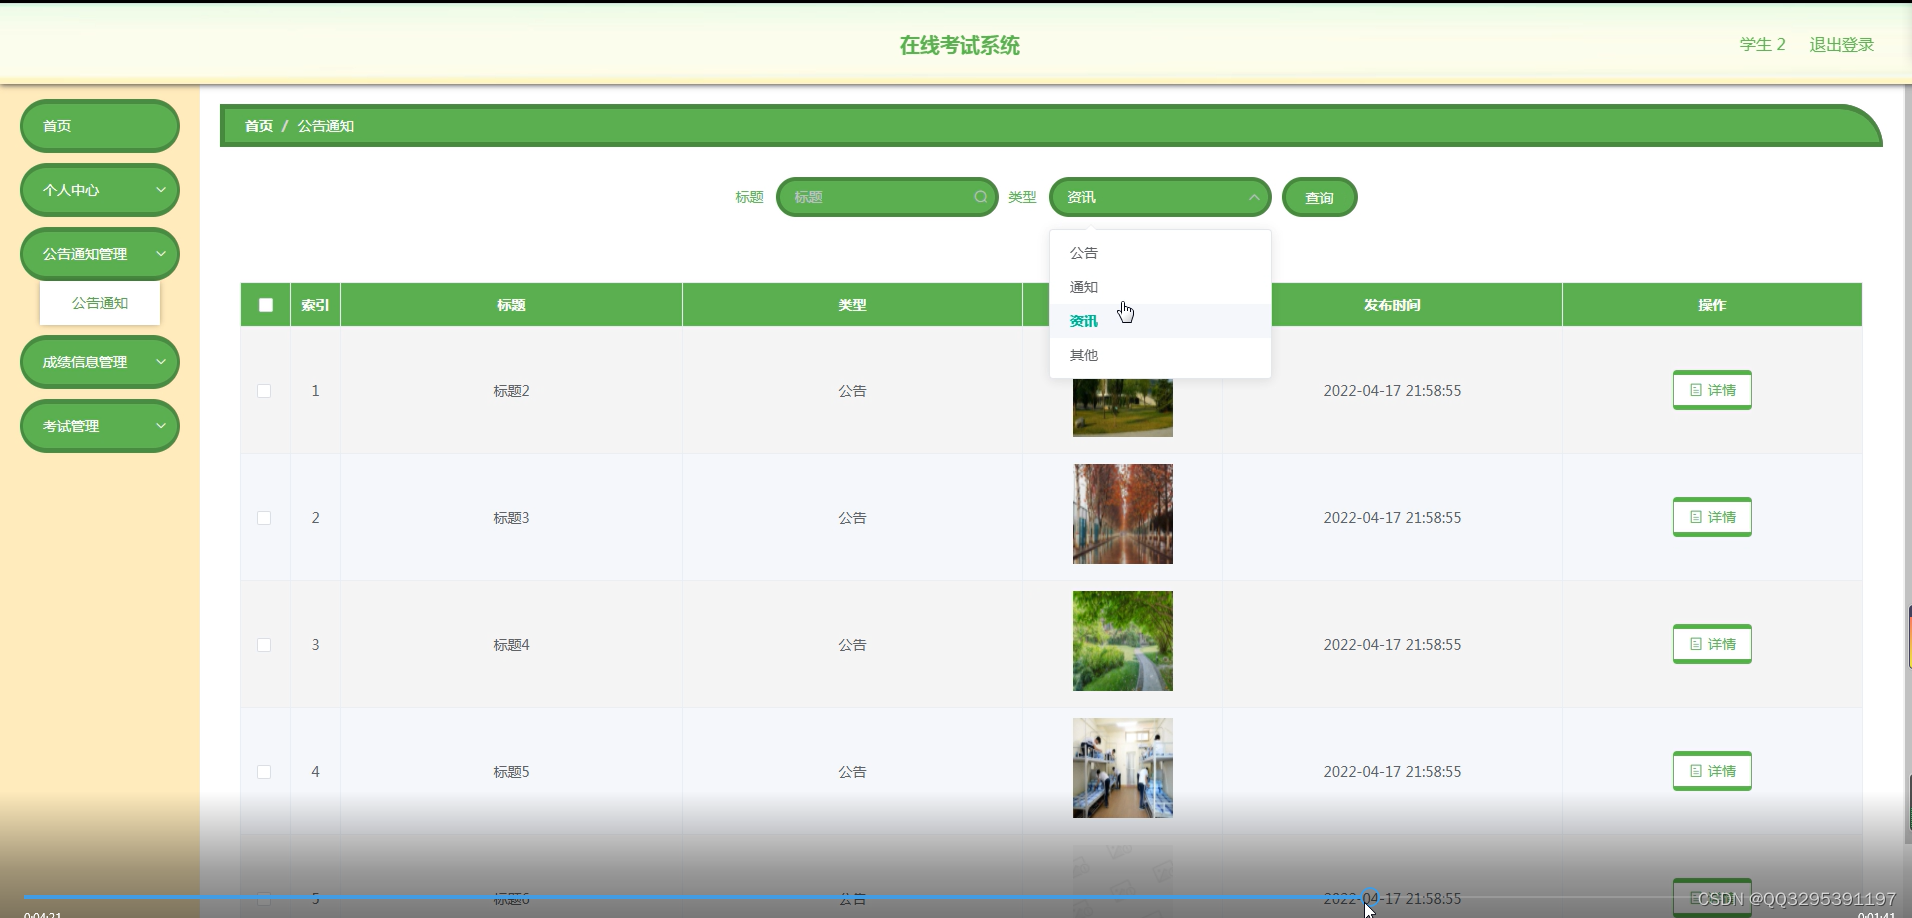The image size is (1912, 918).
Task: Click the video progress bar handle
Action: [x=1370, y=896]
